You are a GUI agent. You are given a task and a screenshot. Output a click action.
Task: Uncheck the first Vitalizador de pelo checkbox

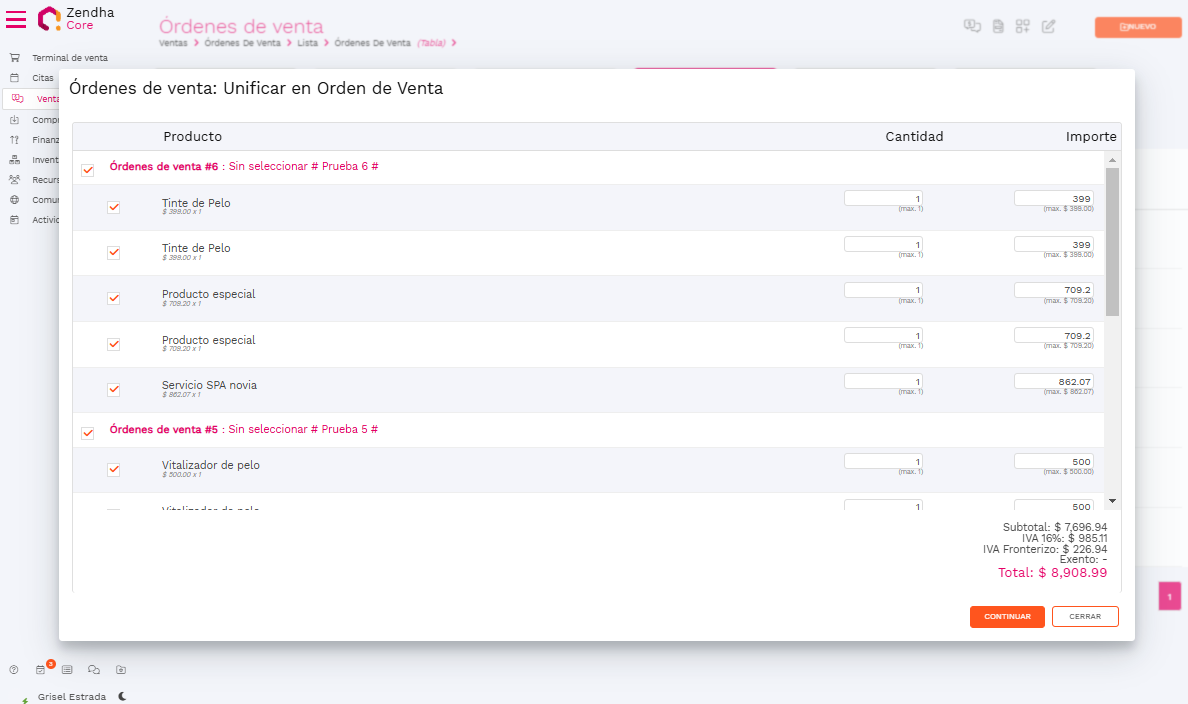point(114,470)
